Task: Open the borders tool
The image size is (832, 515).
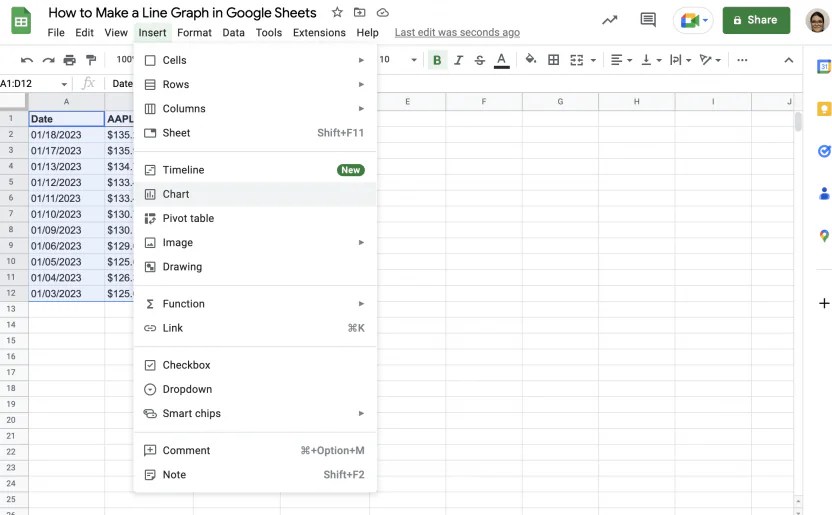Action: pos(553,60)
